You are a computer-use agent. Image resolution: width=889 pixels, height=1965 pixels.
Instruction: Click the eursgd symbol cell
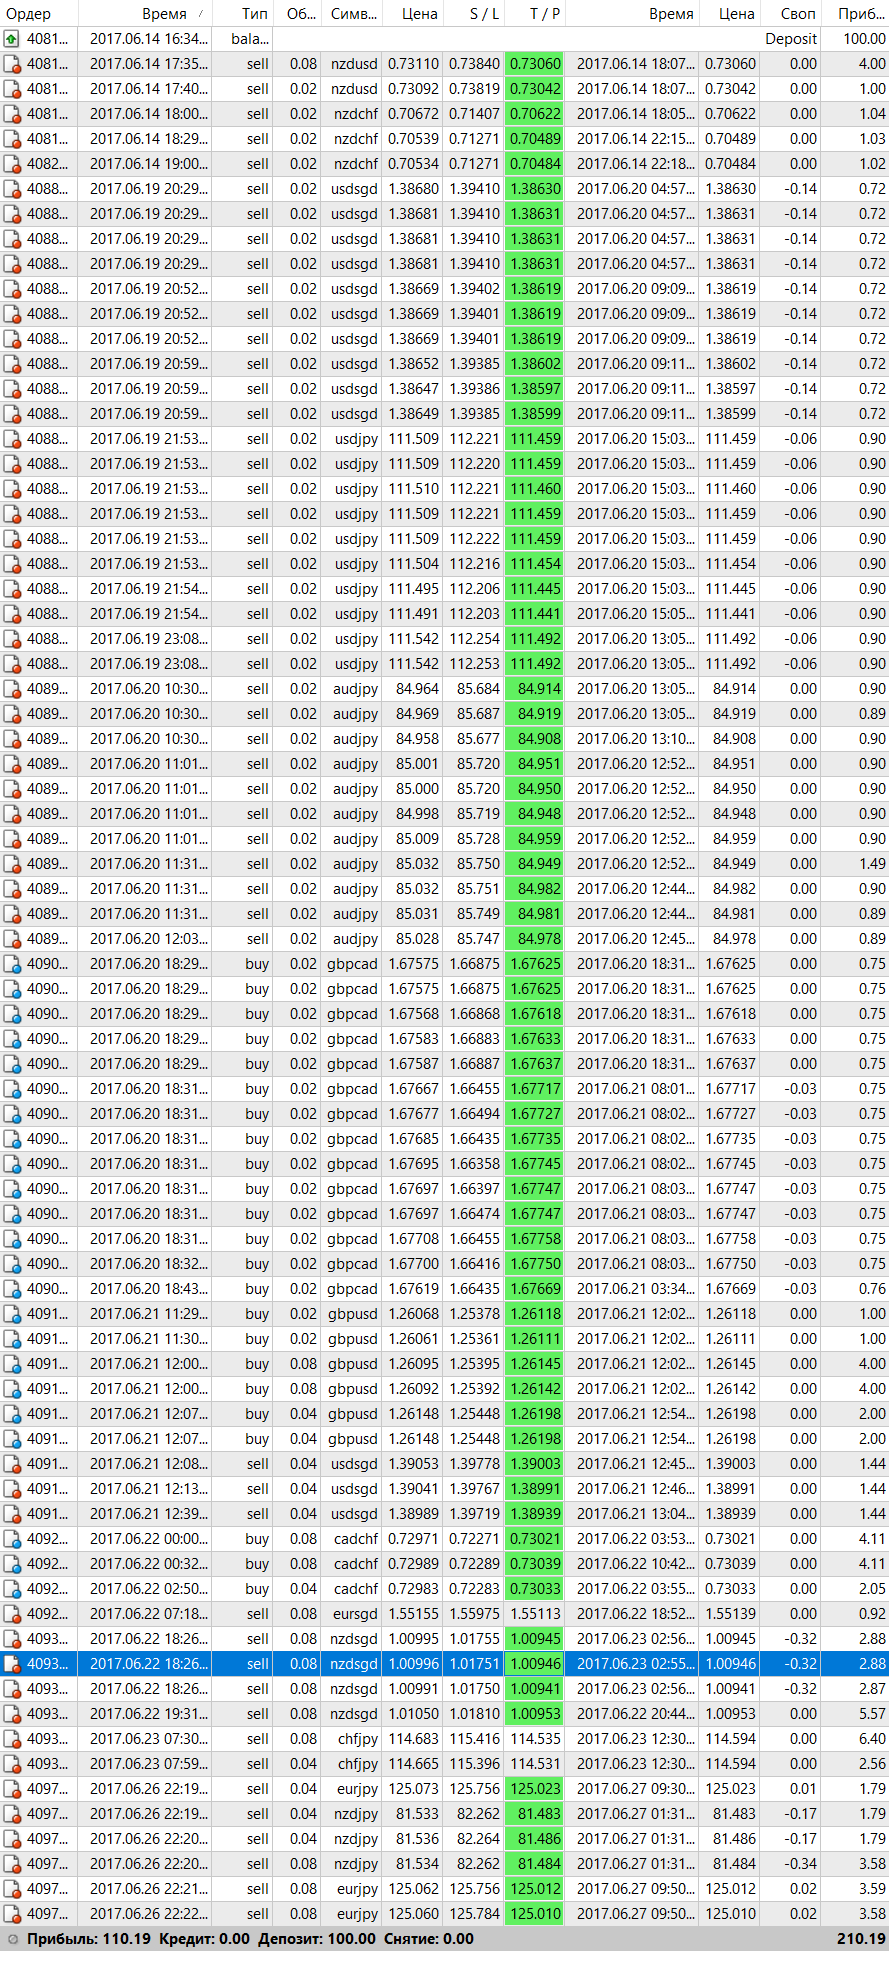click(354, 1614)
